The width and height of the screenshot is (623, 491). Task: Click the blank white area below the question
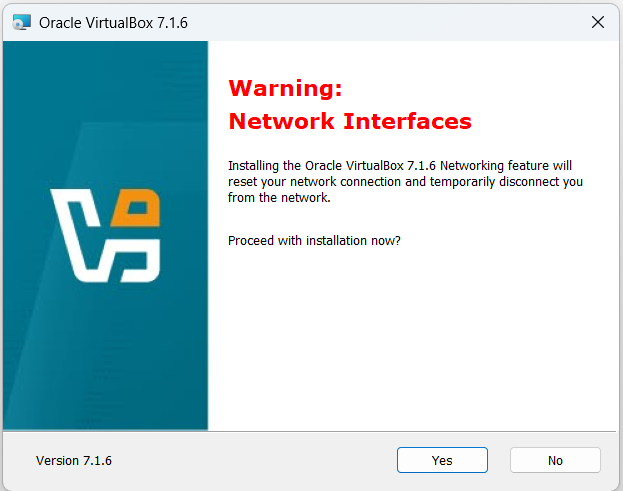pos(413,338)
